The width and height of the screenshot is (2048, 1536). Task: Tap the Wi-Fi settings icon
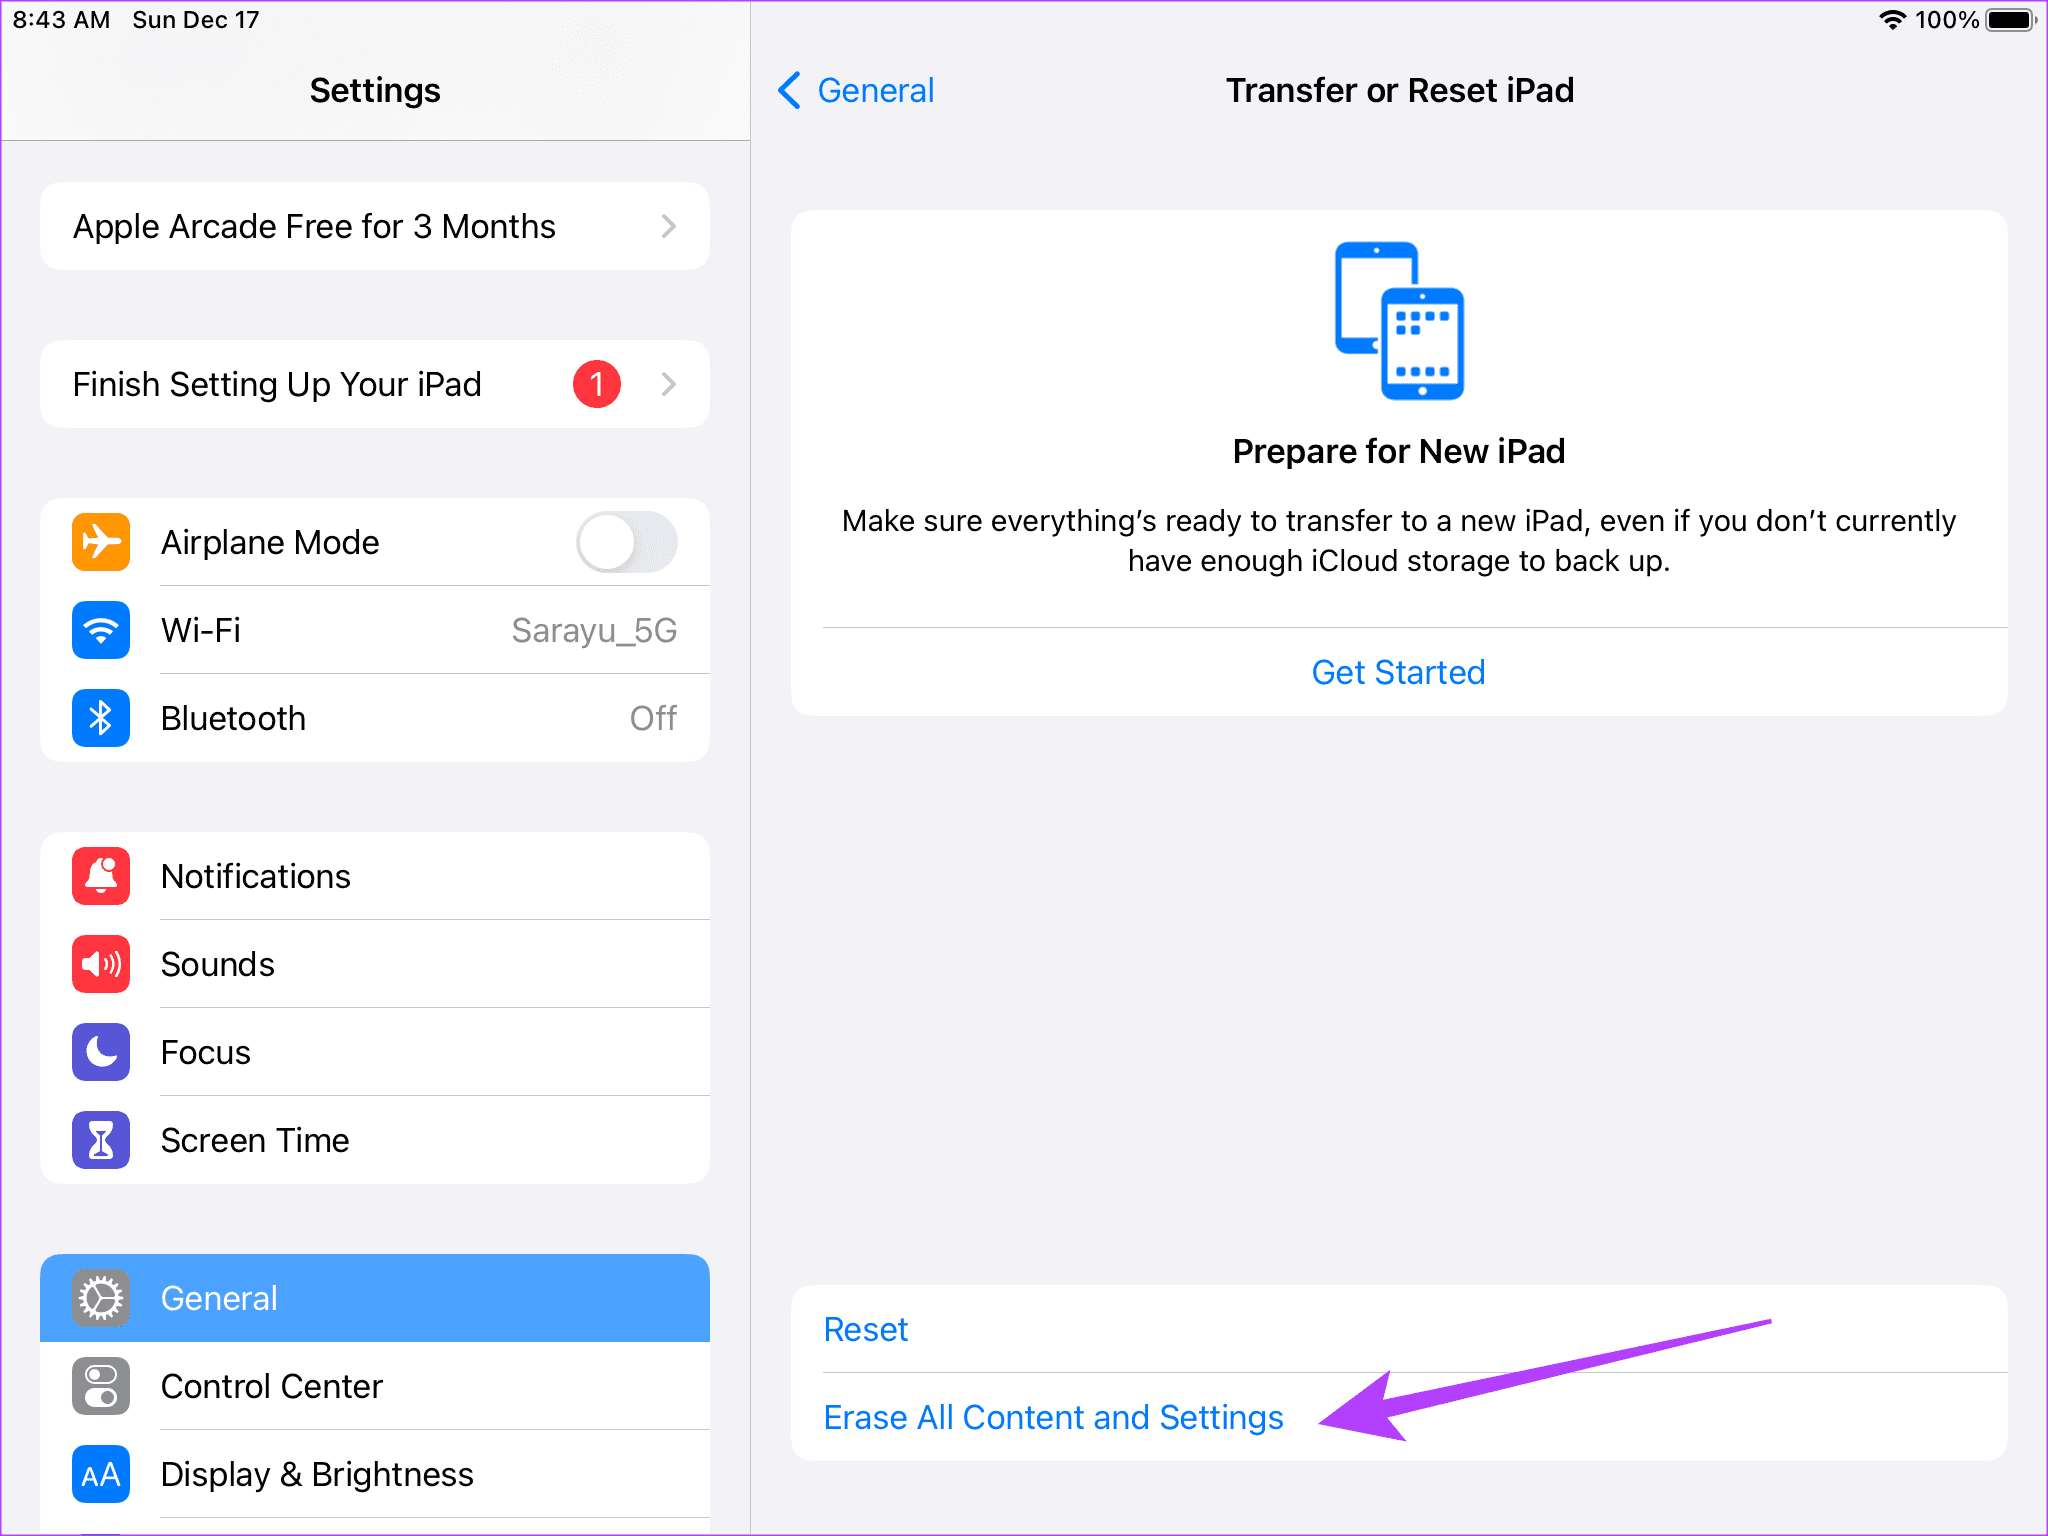100,629
